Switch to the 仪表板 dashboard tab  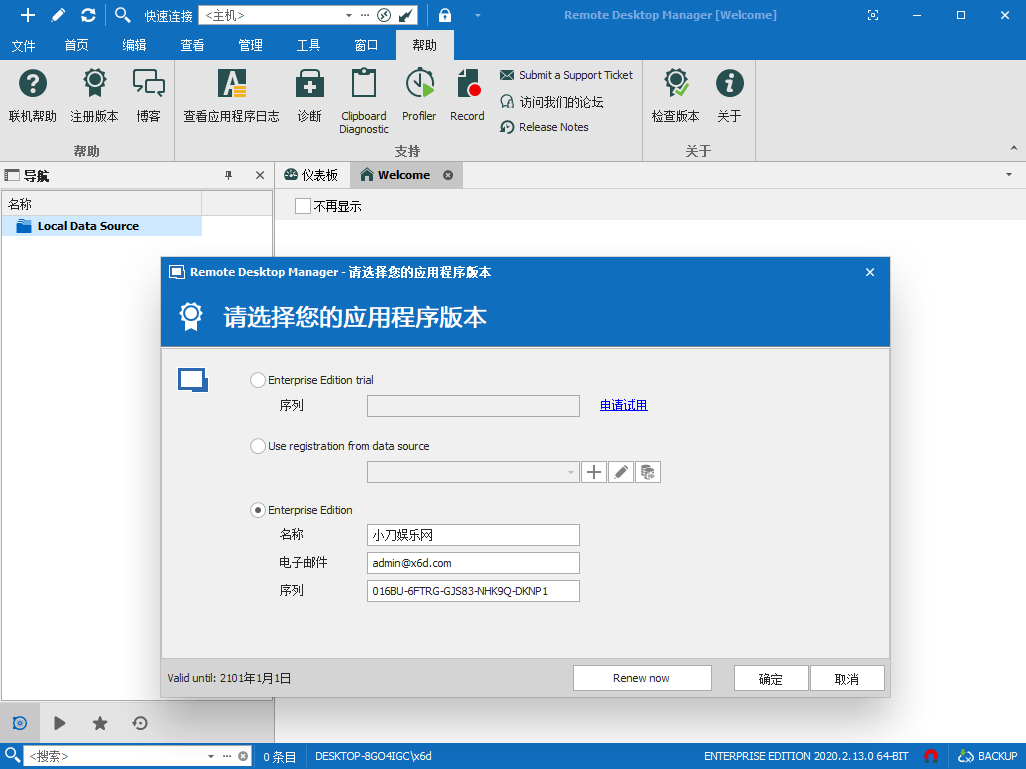[312, 175]
